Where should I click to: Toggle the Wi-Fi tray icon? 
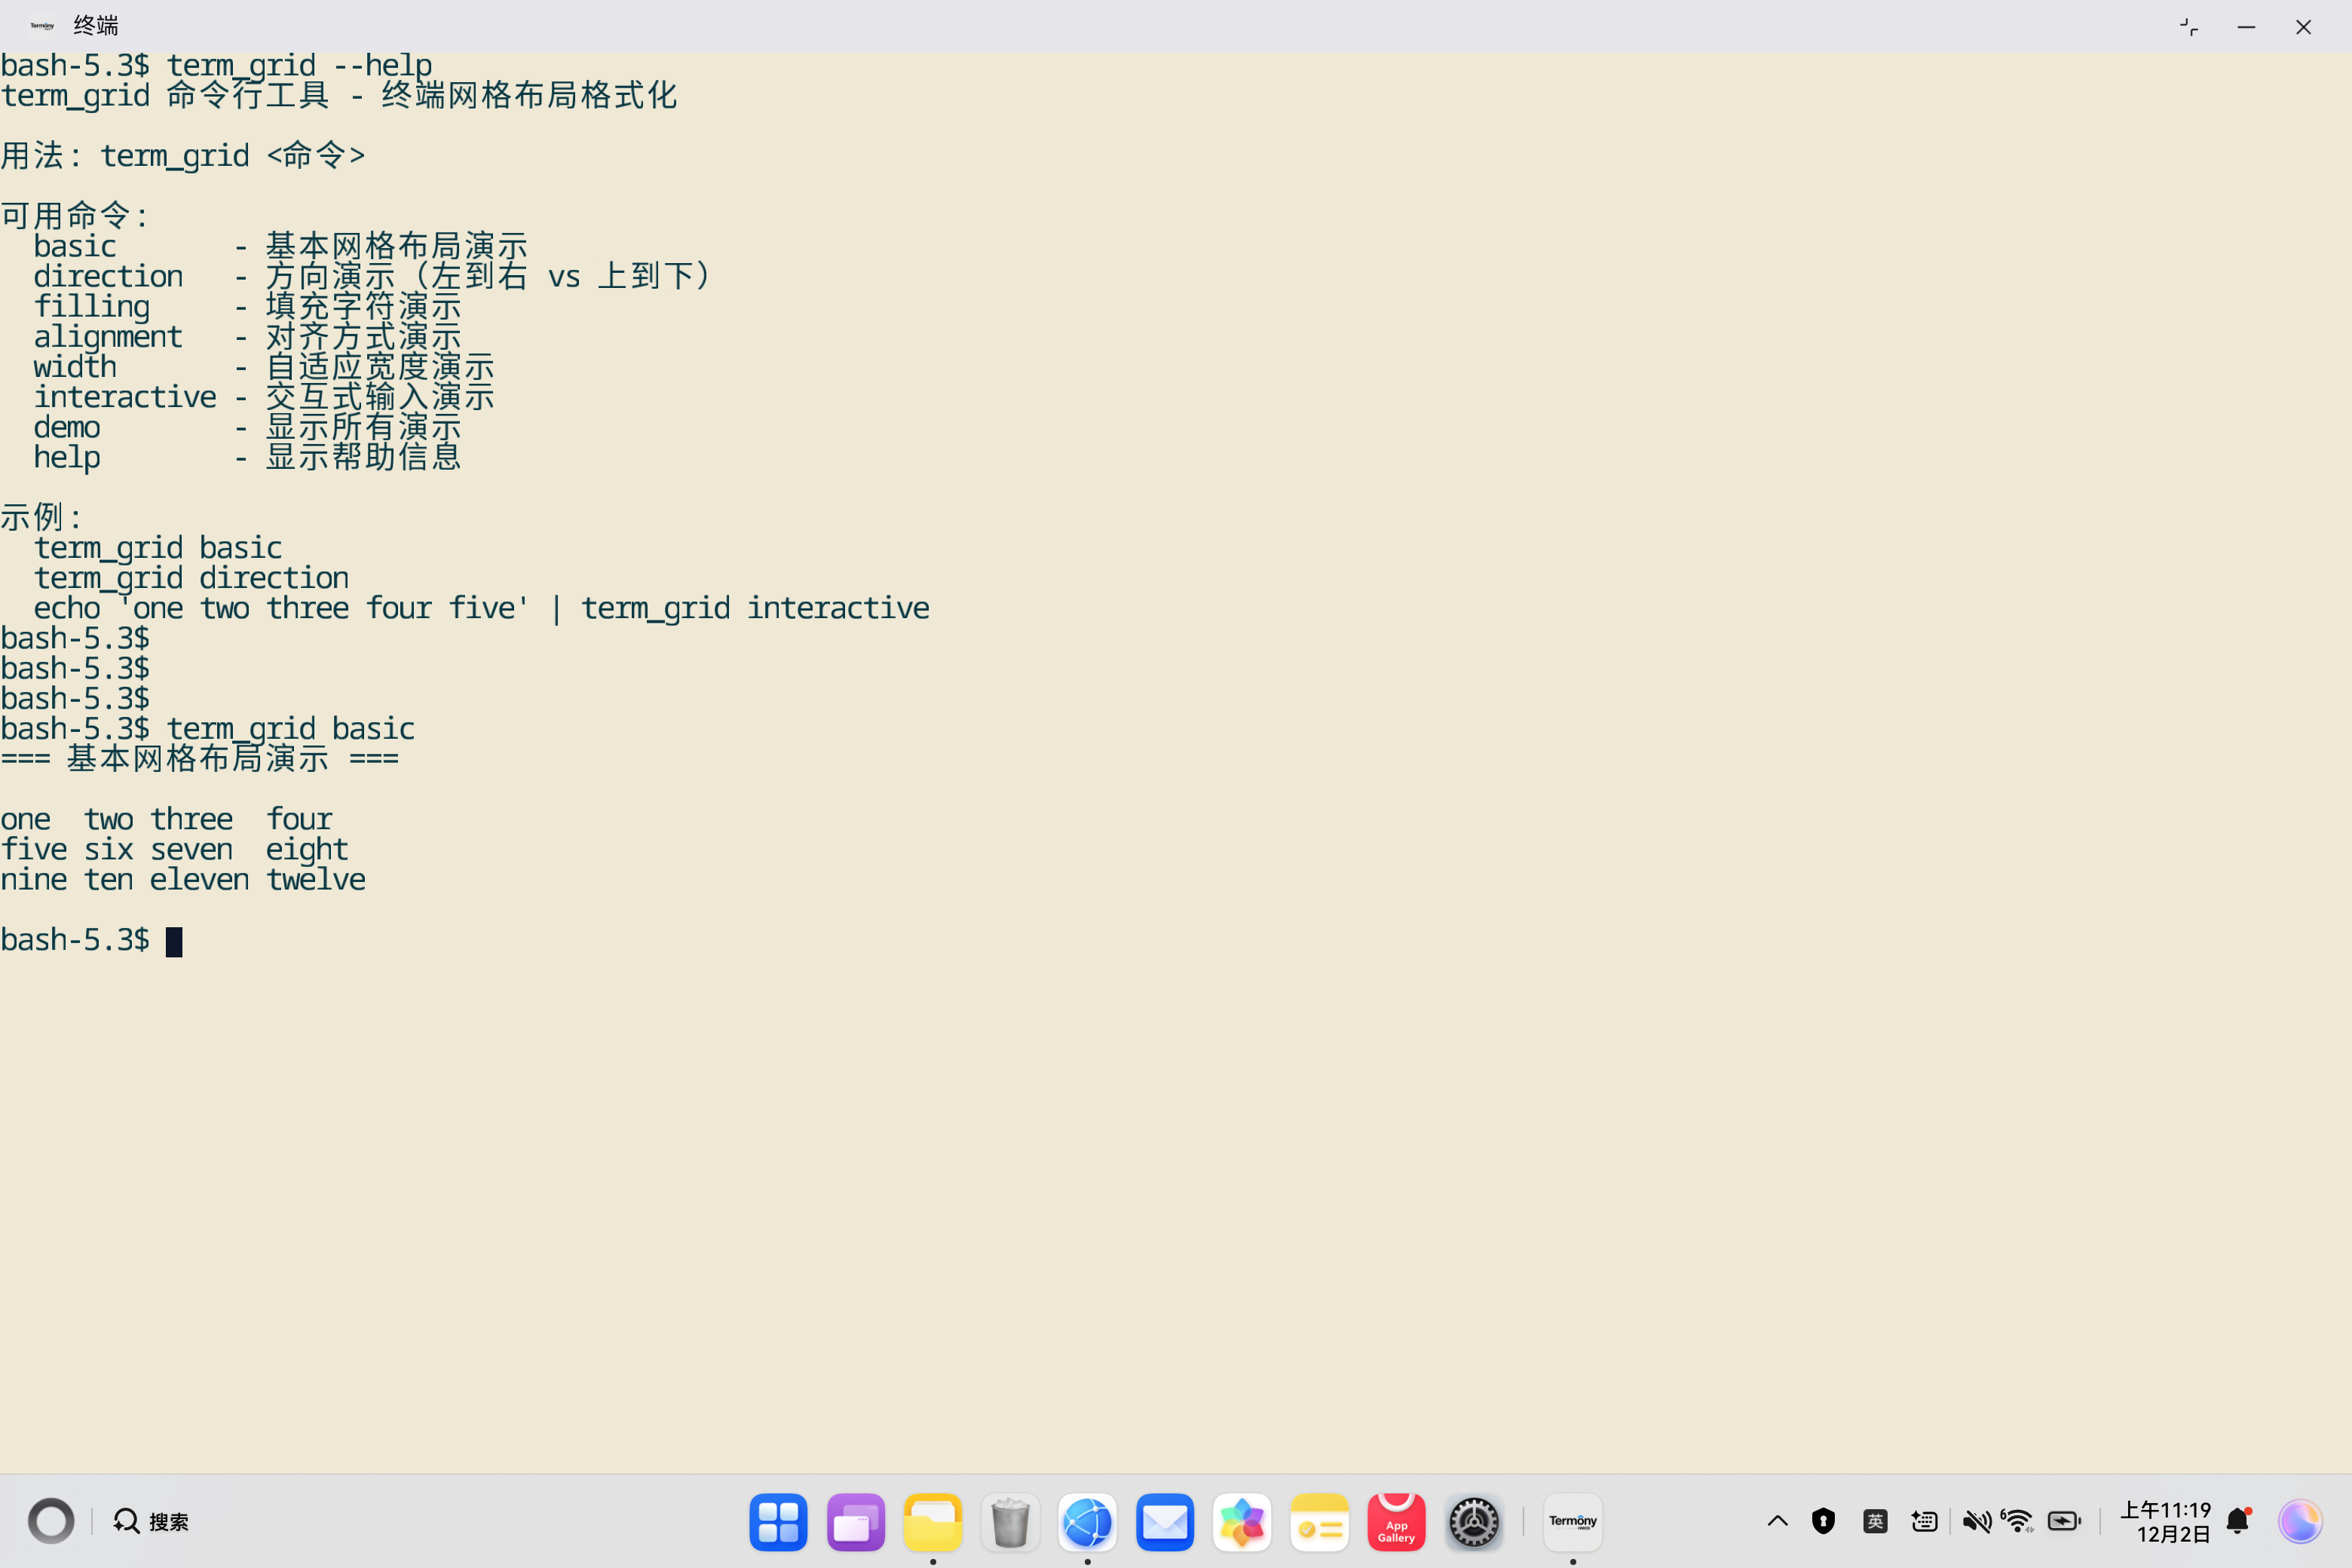pyautogui.click(x=2017, y=1521)
